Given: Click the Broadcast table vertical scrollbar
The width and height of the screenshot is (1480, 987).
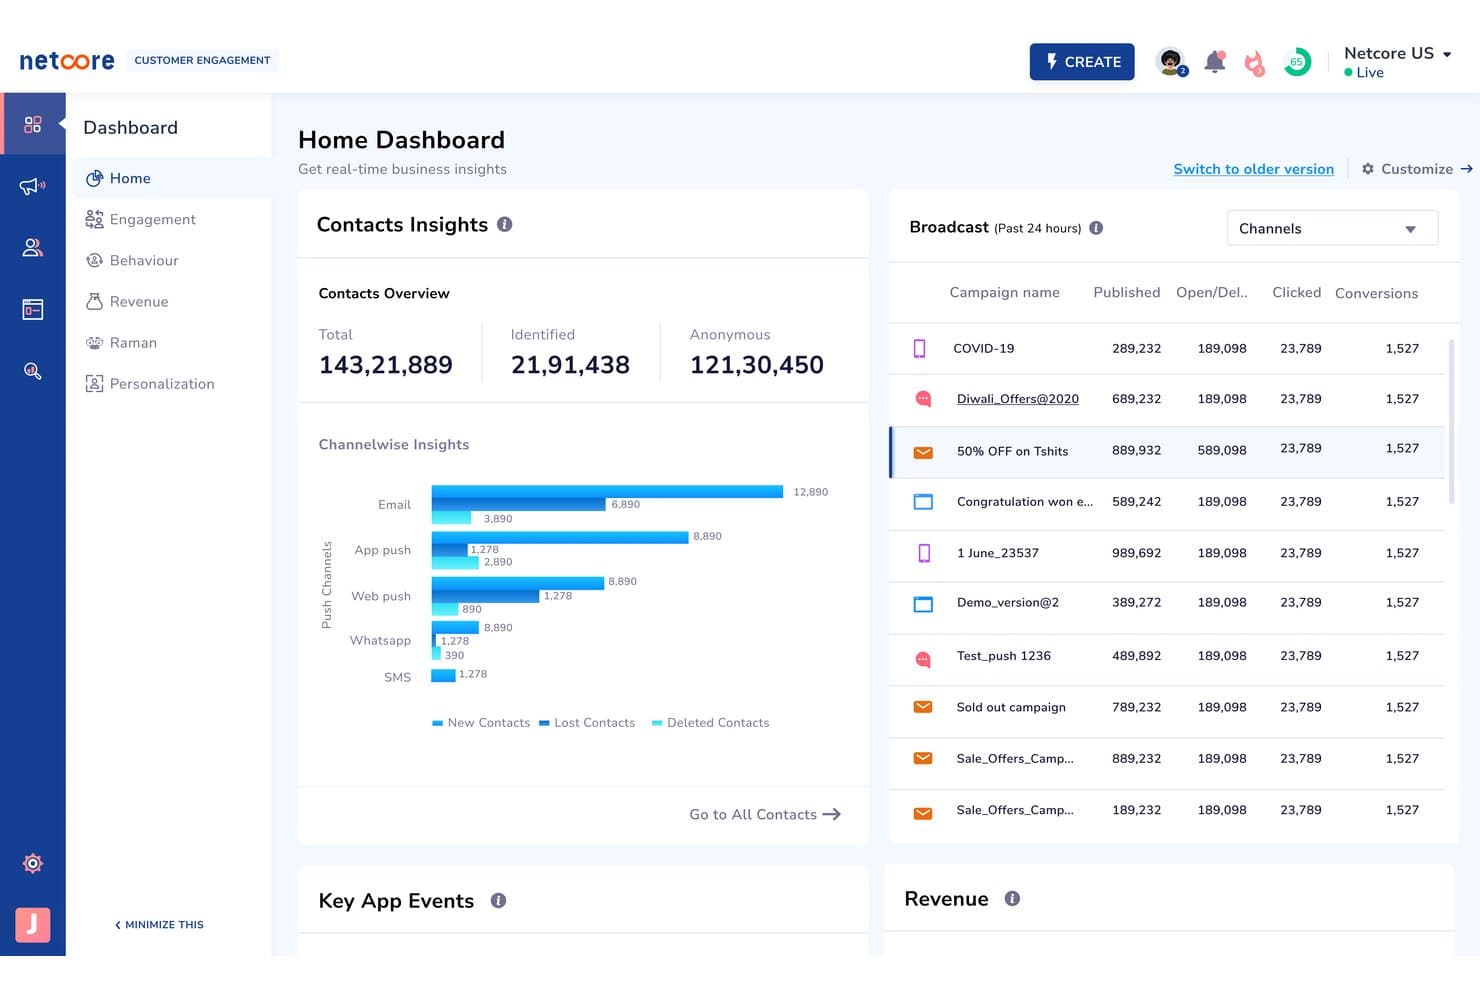Looking at the screenshot, I should pyautogui.click(x=1450, y=420).
